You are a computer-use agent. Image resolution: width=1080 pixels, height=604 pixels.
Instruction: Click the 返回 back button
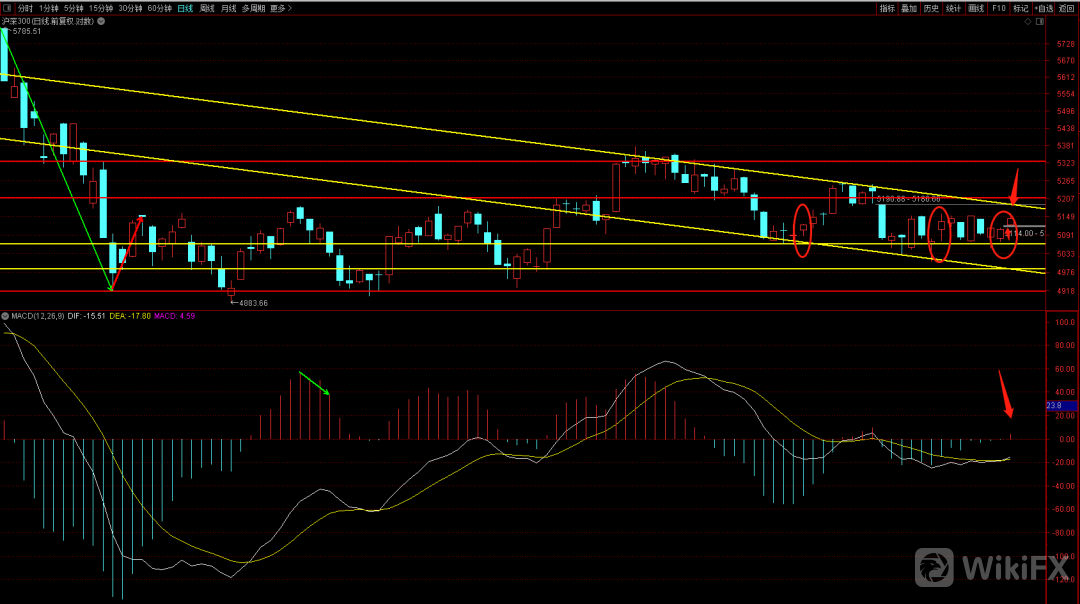pyautogui.click(x=1067, y=8)
